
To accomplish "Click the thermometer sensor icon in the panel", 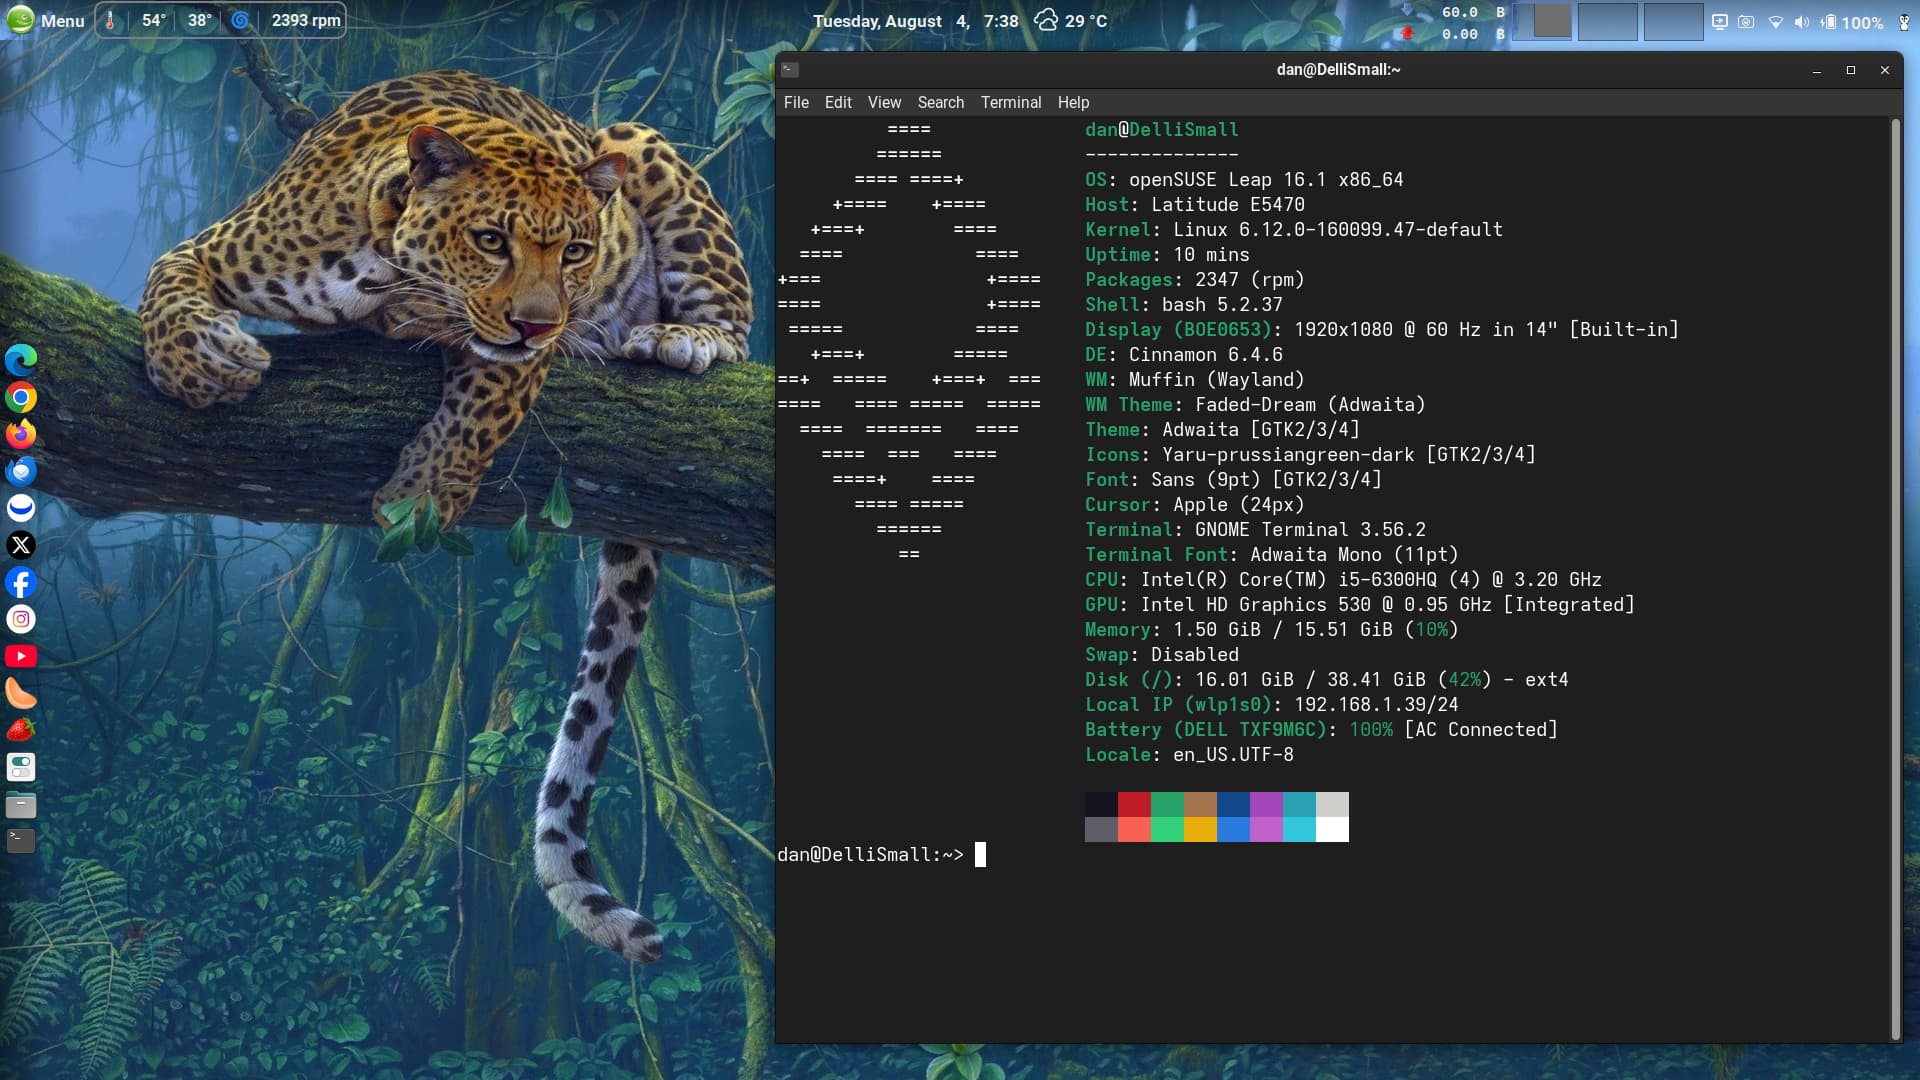I will click(111, 20).
